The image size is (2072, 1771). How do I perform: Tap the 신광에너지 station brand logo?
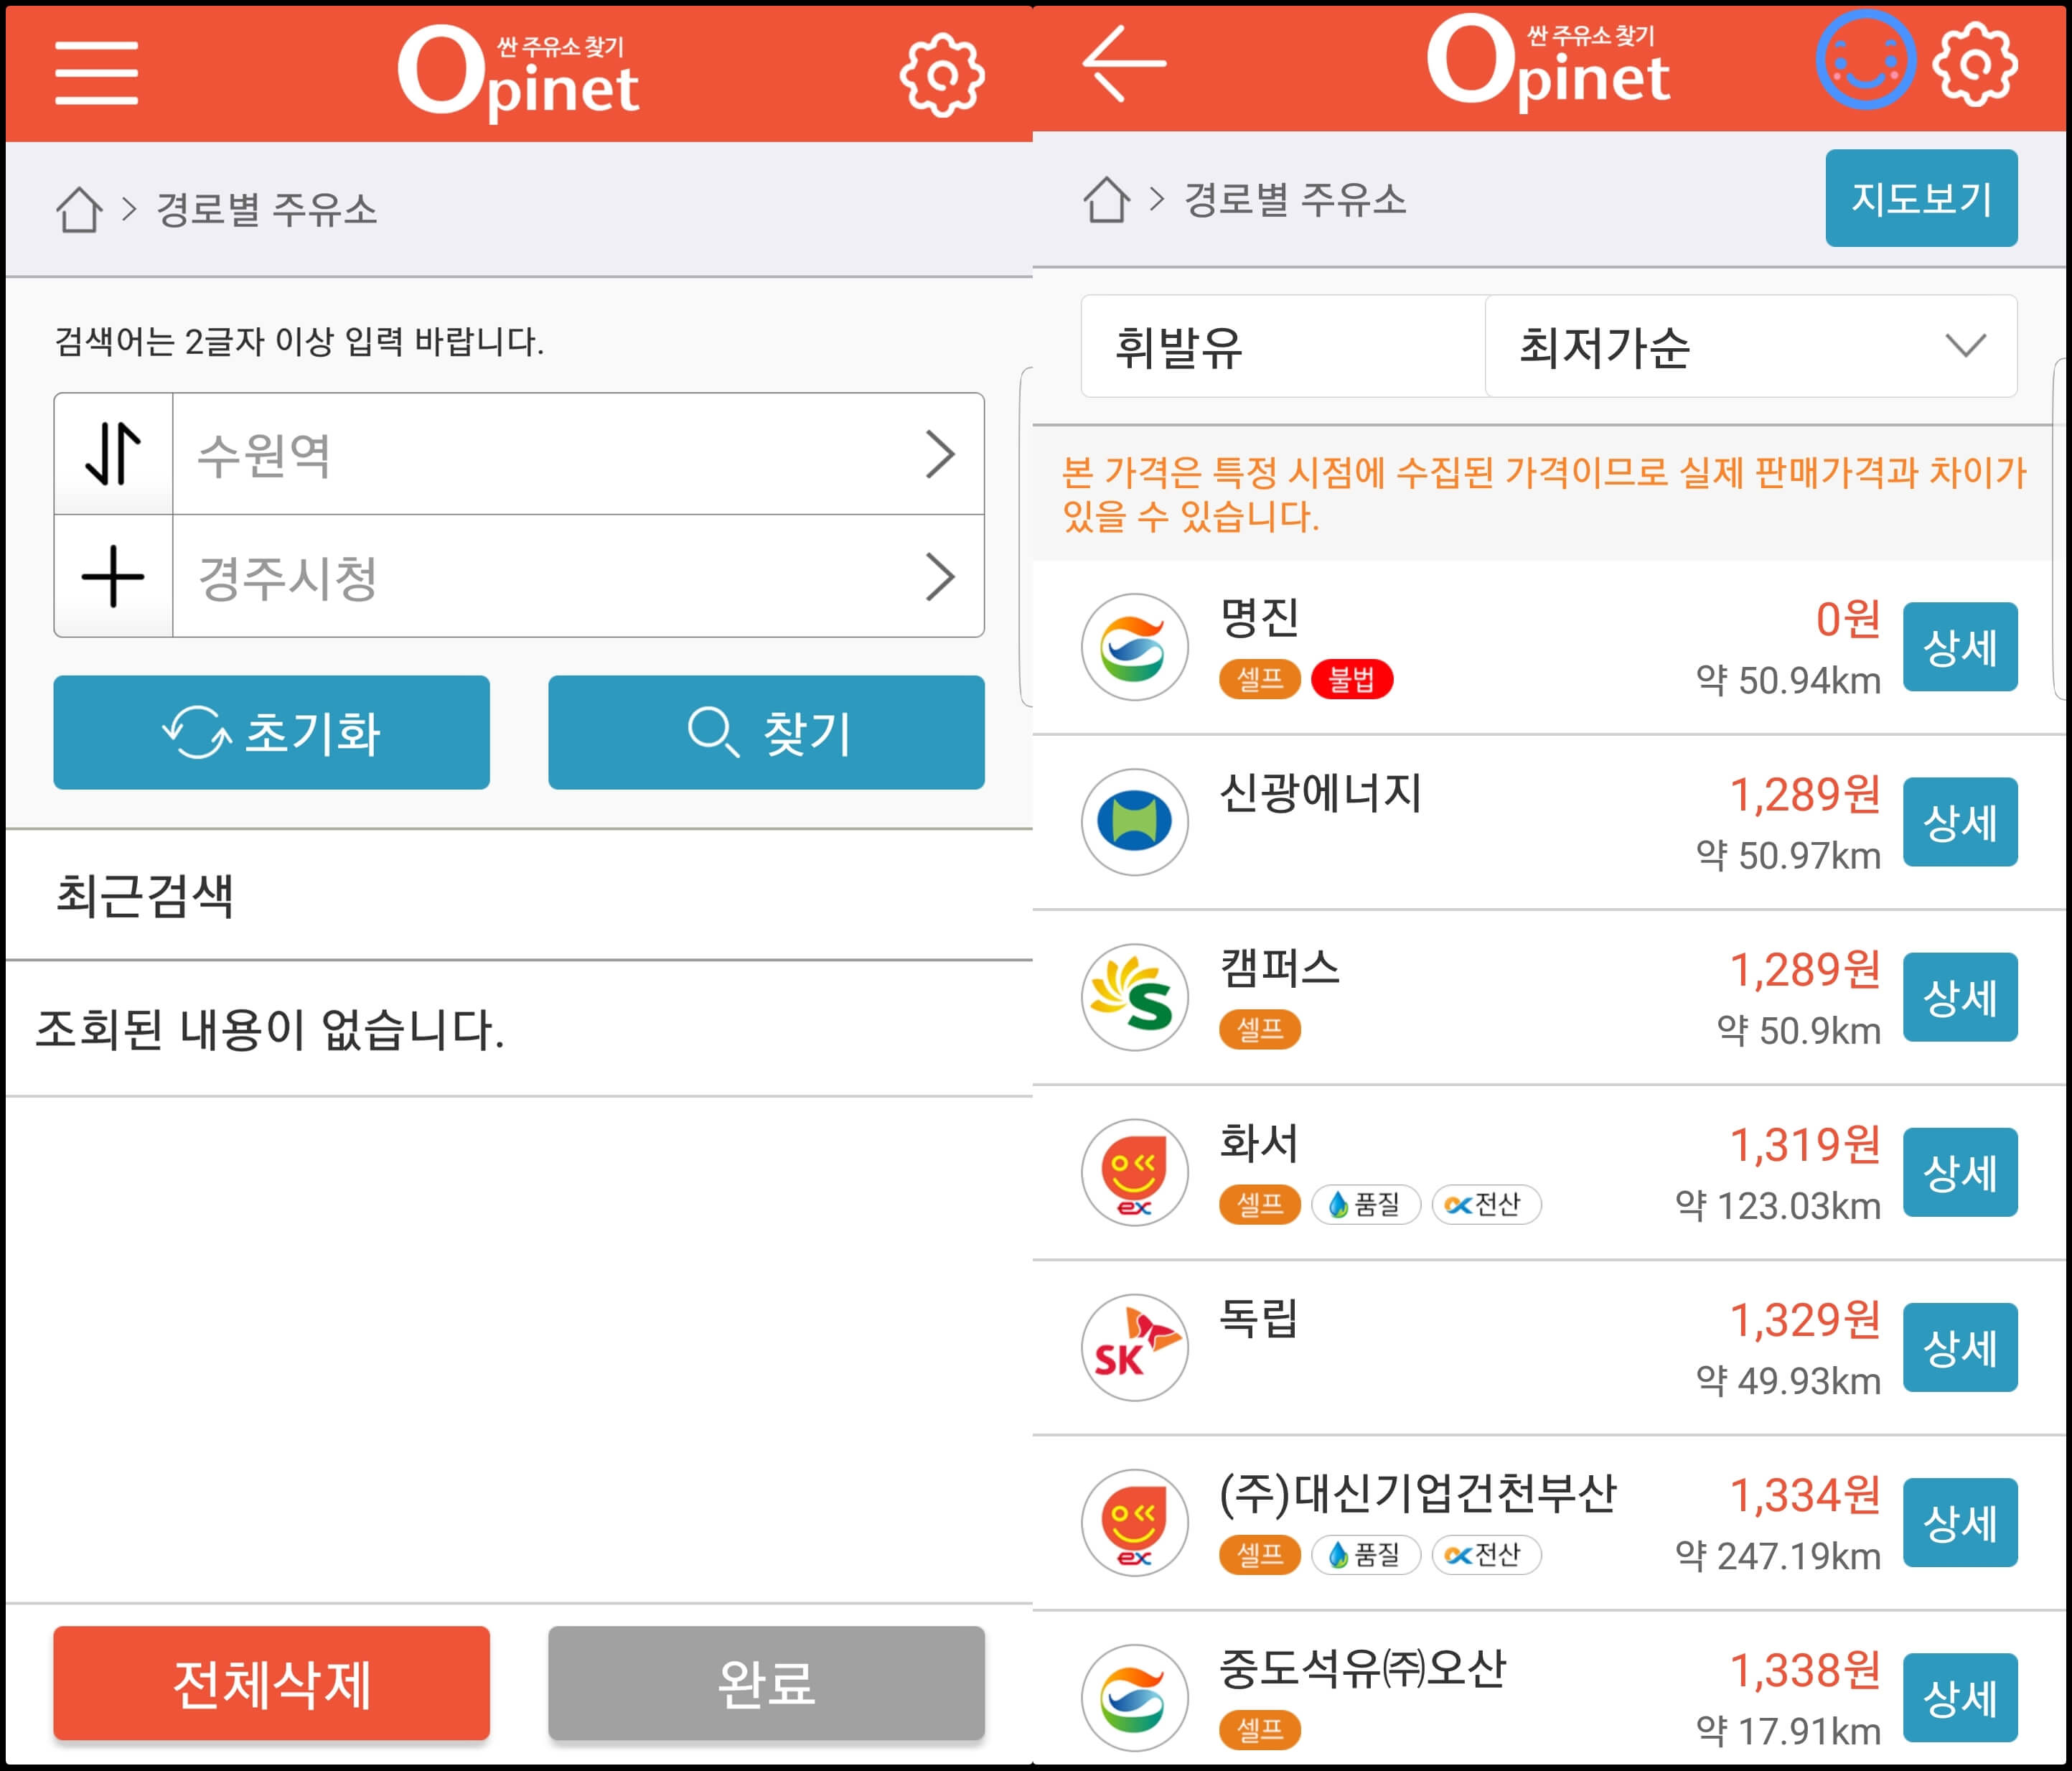pos(1134,822)
